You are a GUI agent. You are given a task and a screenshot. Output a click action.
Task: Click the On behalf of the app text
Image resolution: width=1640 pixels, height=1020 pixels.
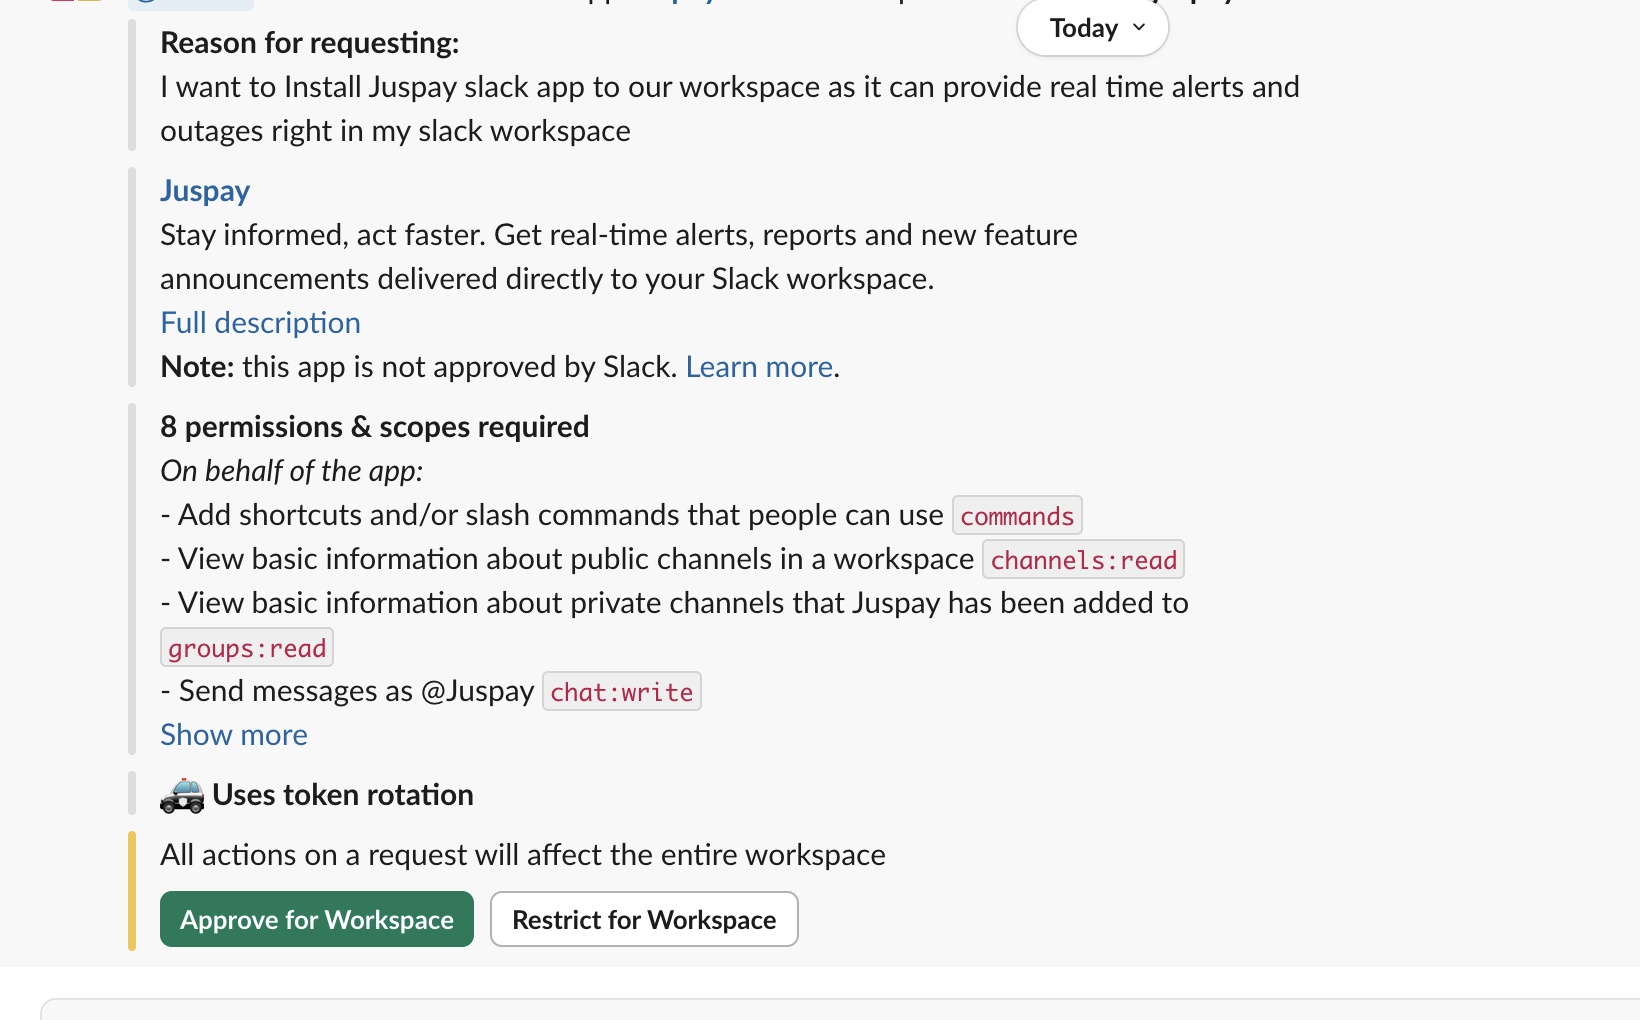[292, 471]
